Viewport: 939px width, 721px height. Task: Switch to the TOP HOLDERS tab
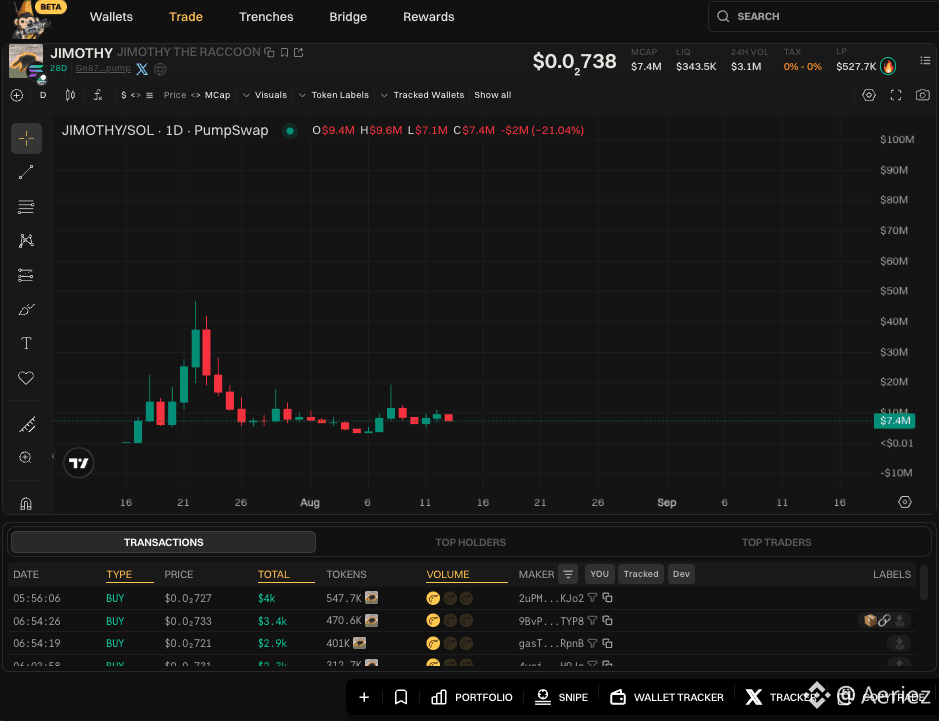tap(471, 543)
